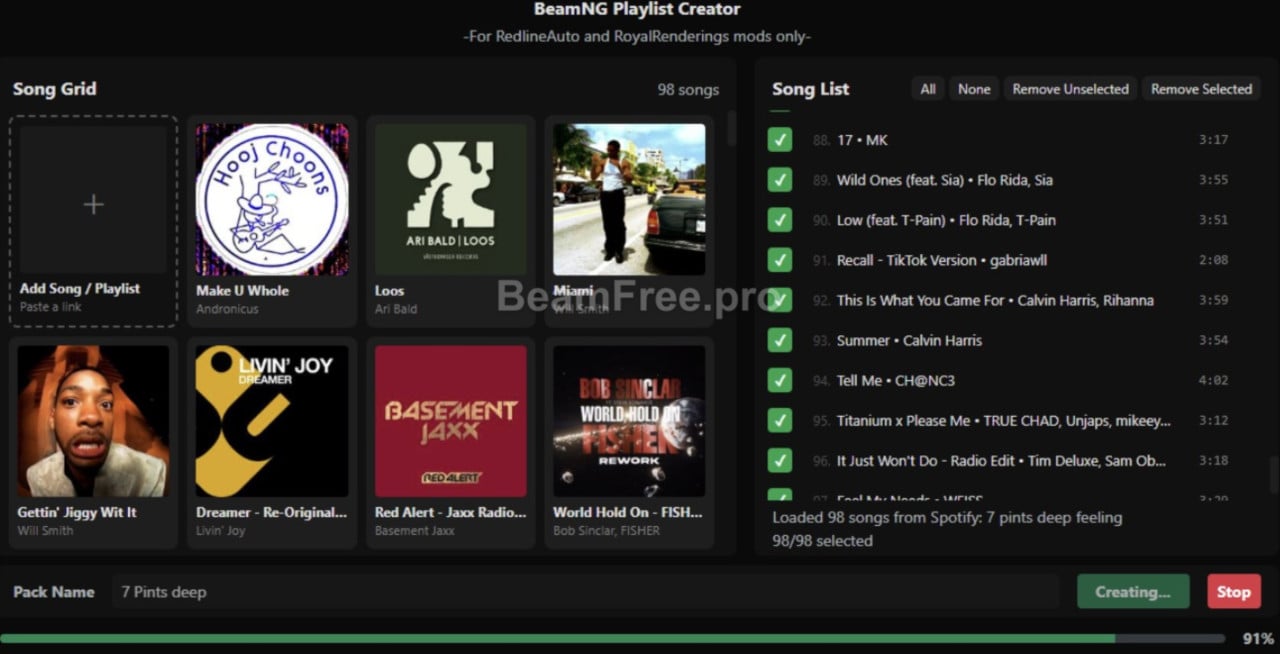Open the Make U Whole album cover

(272, 200)
